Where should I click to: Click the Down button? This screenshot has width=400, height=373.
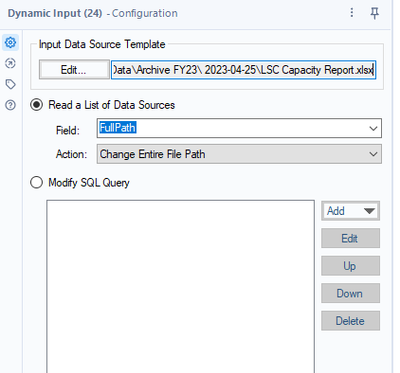pos(350,293)
